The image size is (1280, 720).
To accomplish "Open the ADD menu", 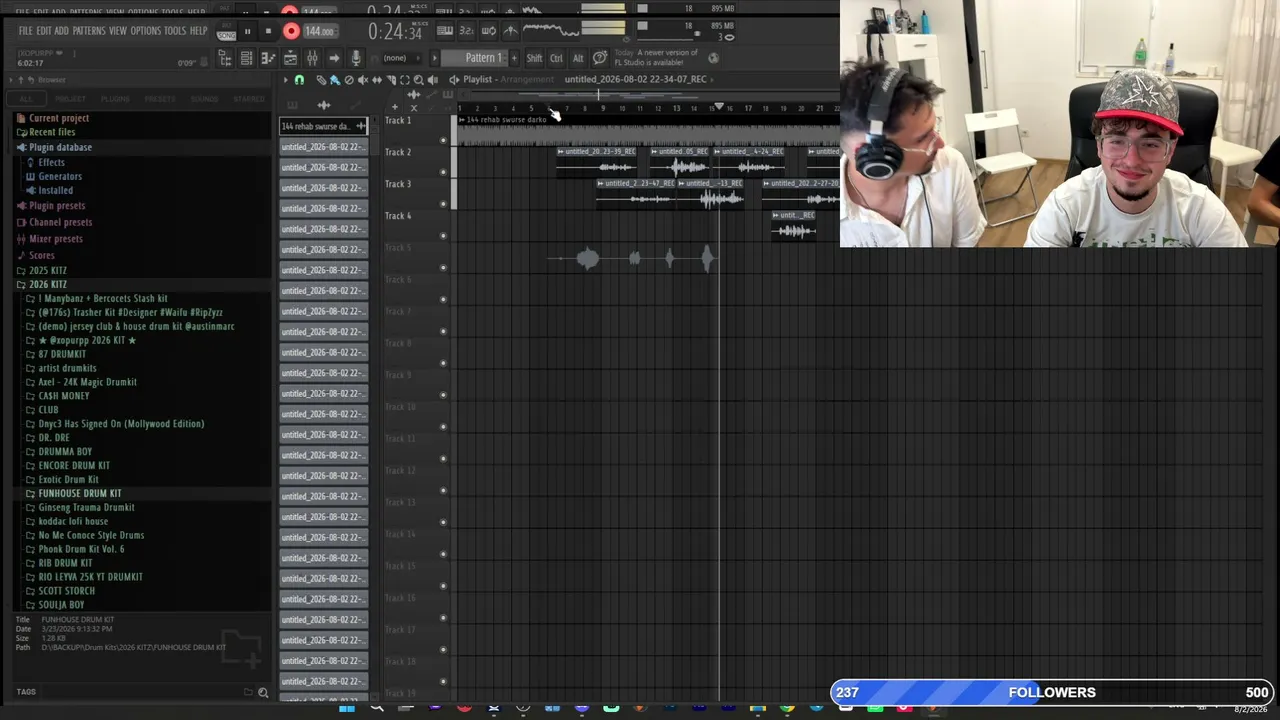I will 62,31.
